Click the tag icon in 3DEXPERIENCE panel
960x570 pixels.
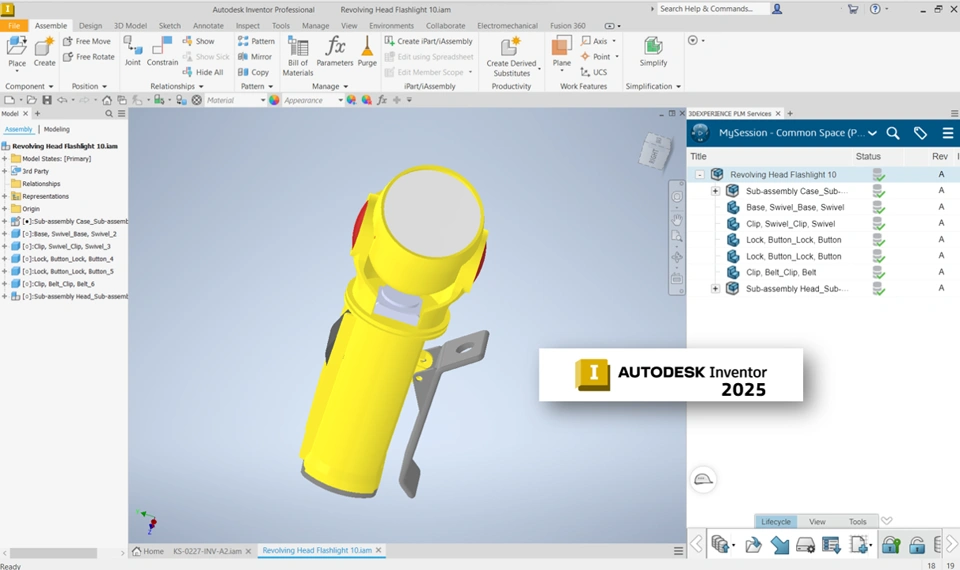[920, 133]
